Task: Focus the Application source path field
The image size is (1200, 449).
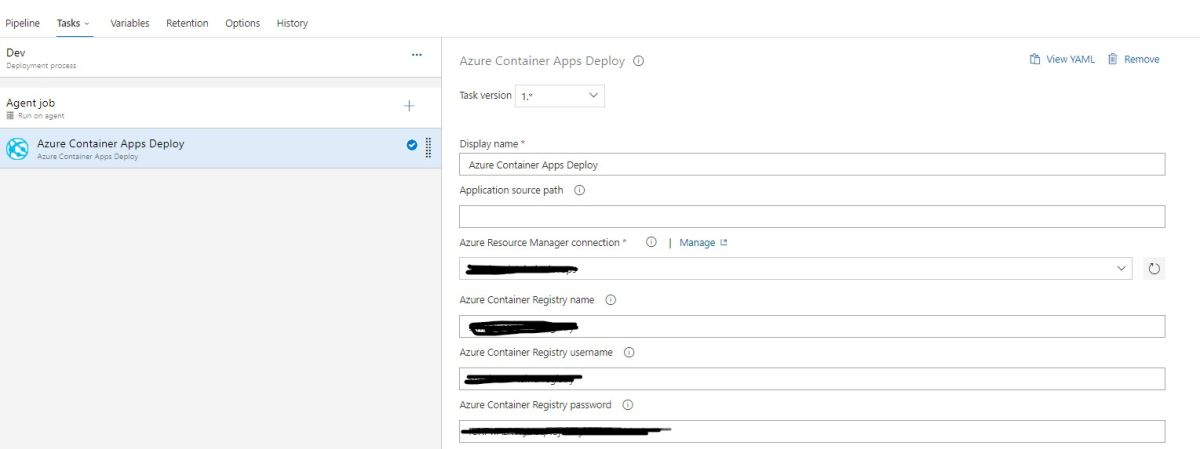Action: coord(812,216)
